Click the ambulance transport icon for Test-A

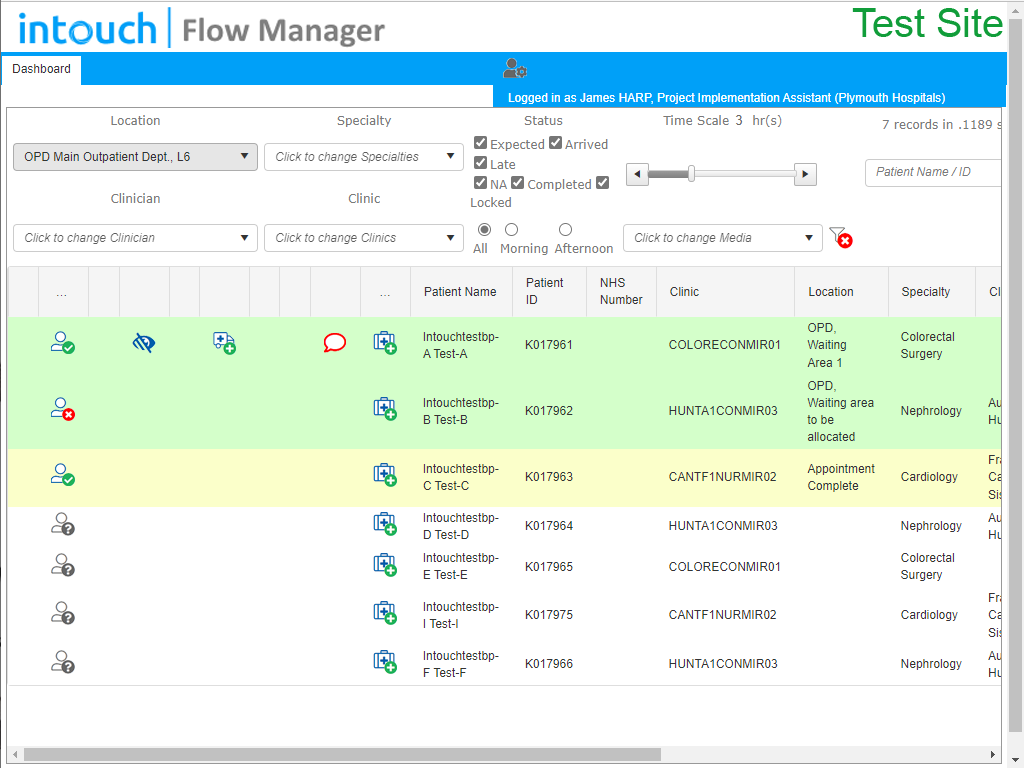(x=224, y=343)
